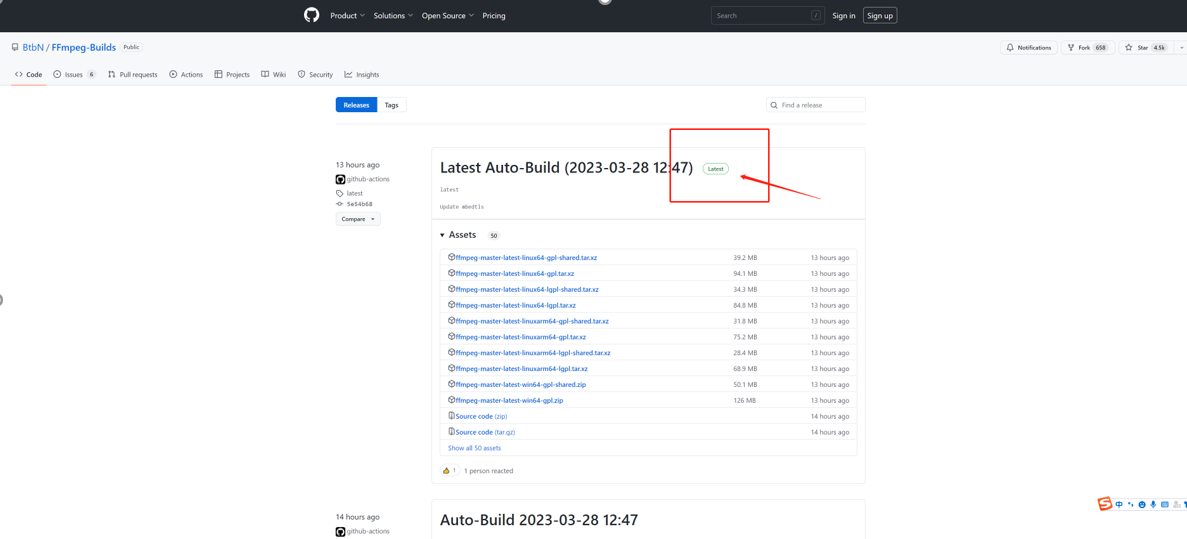The image size is (1187, 539).
Task: Collapse the Assets section triangle
Action: [x=442, y=235]
